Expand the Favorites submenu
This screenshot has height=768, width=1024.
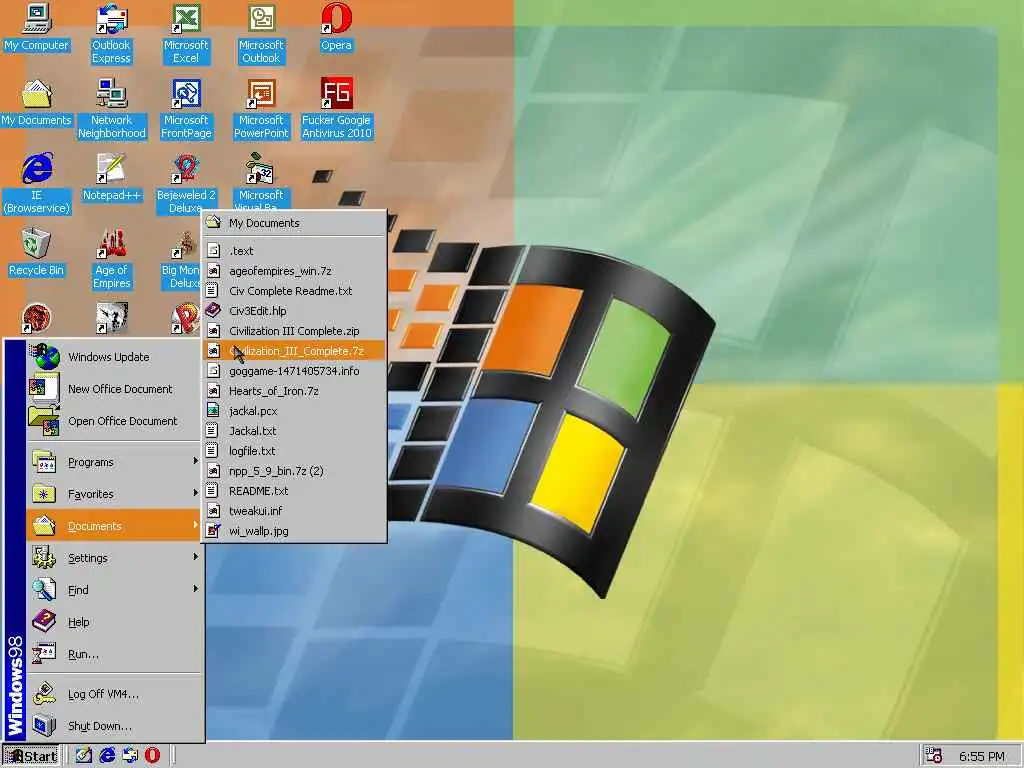[114, 494]
